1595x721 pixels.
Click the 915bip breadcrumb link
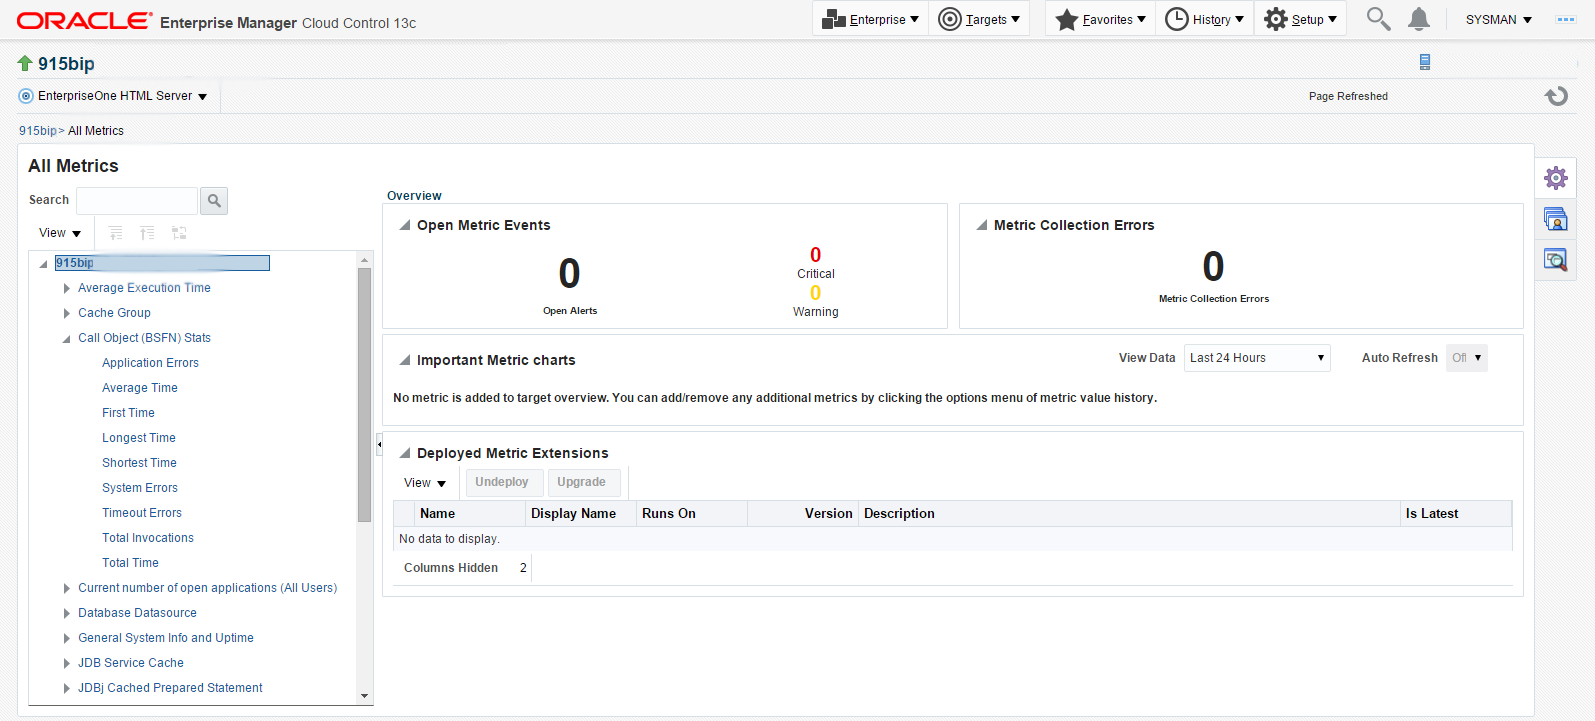pyautogui.click(x=38, y=131)
